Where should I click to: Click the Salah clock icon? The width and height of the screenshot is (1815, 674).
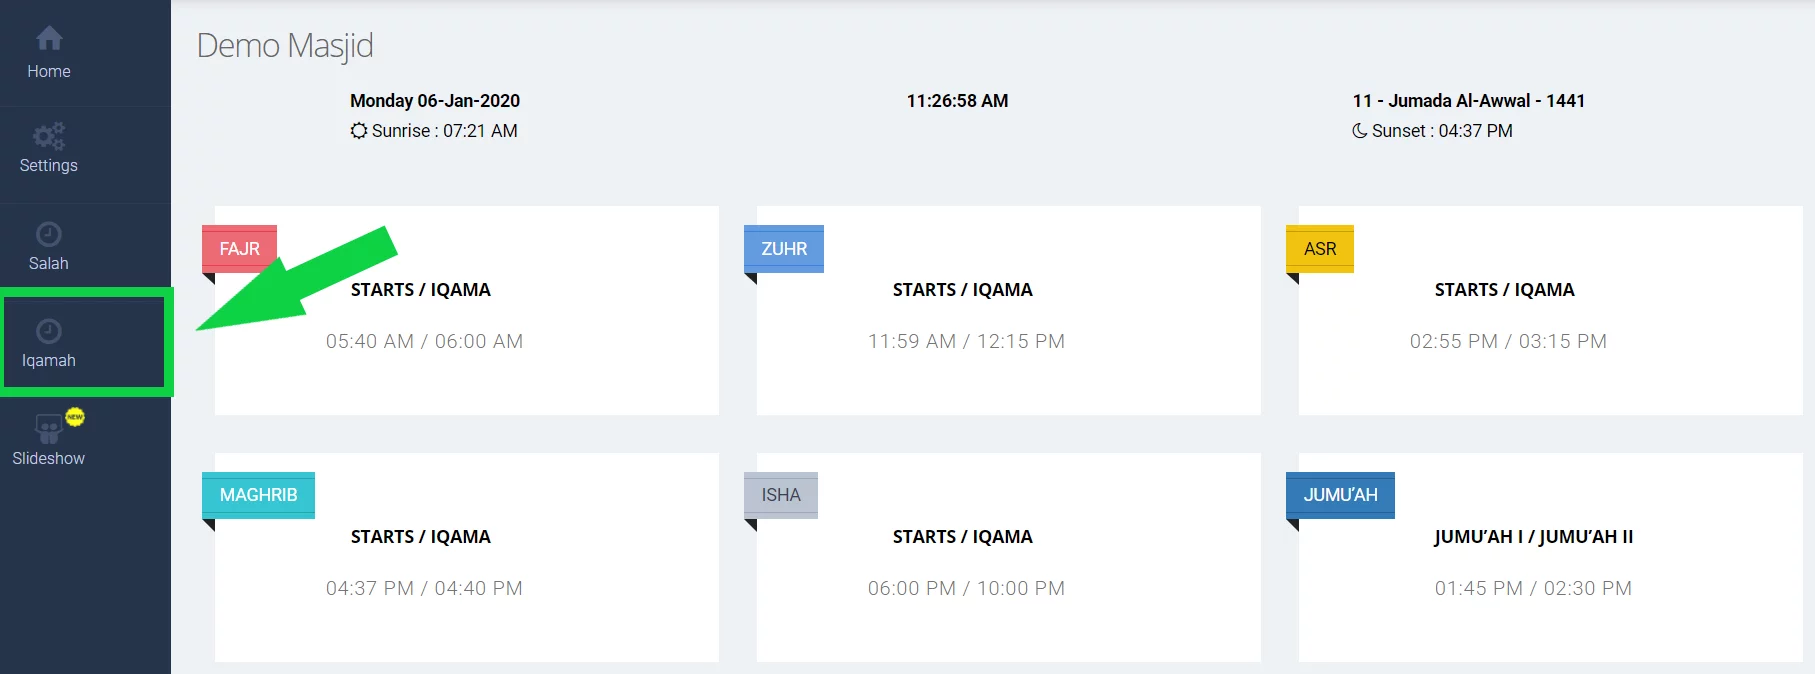[x=49, y=234]
